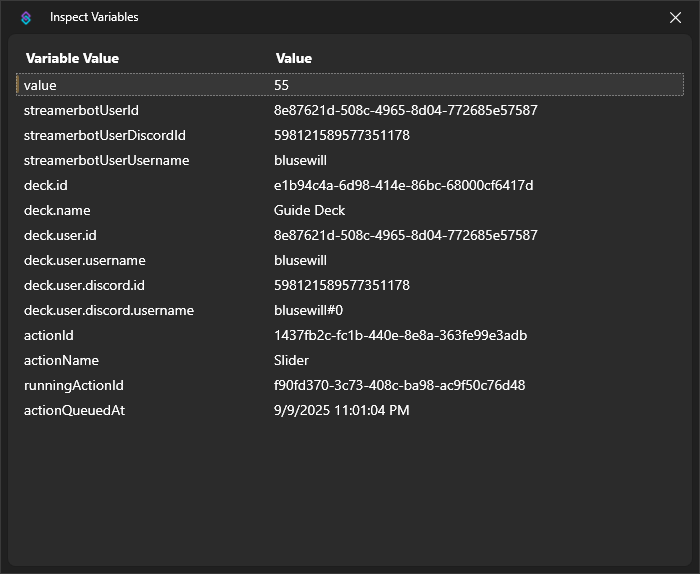Screen dimensions: 700x574
Task: Click the 'Inspect Variables' window title
Action: (94, 17)
